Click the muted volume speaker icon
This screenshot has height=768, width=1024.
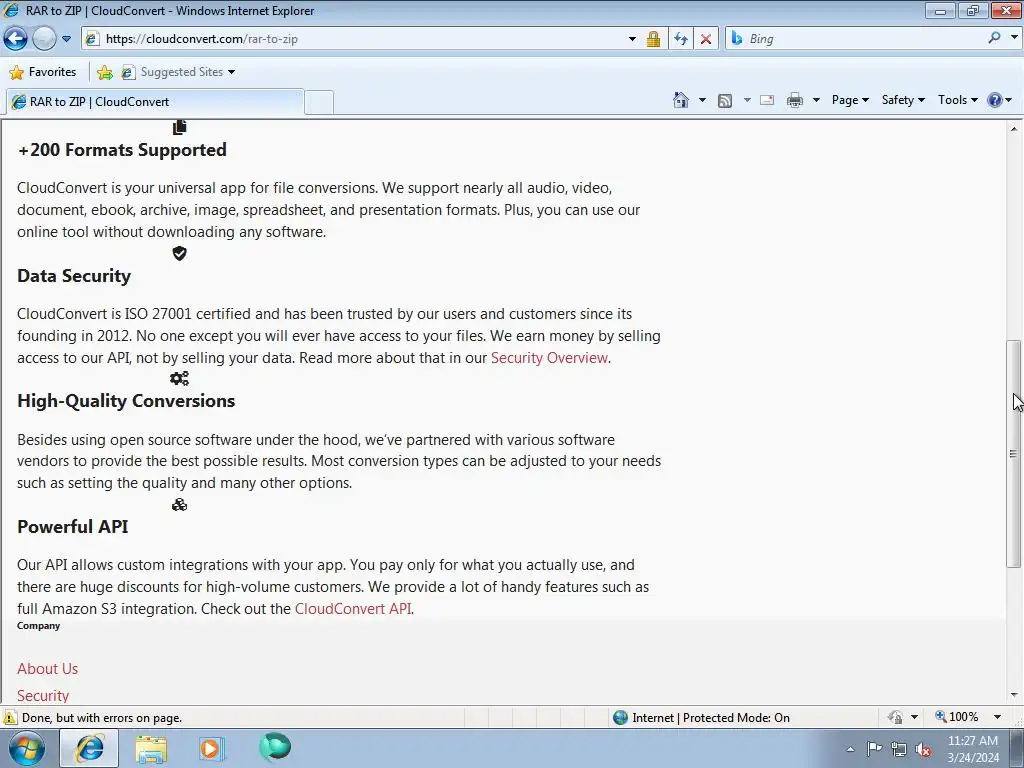tap(923, 749)
